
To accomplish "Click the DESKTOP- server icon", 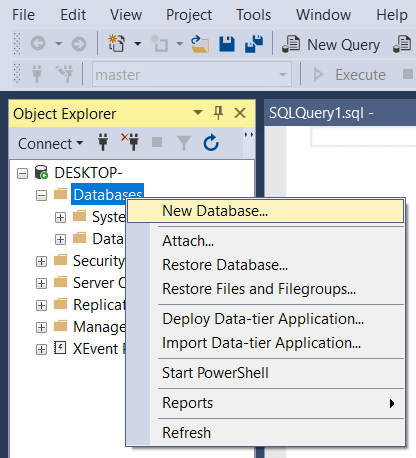I will [42, 172].
